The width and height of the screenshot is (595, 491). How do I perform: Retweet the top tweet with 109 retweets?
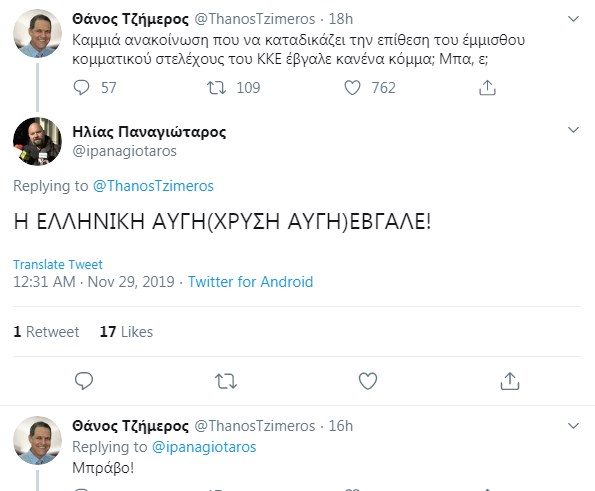tap(216, 88)
